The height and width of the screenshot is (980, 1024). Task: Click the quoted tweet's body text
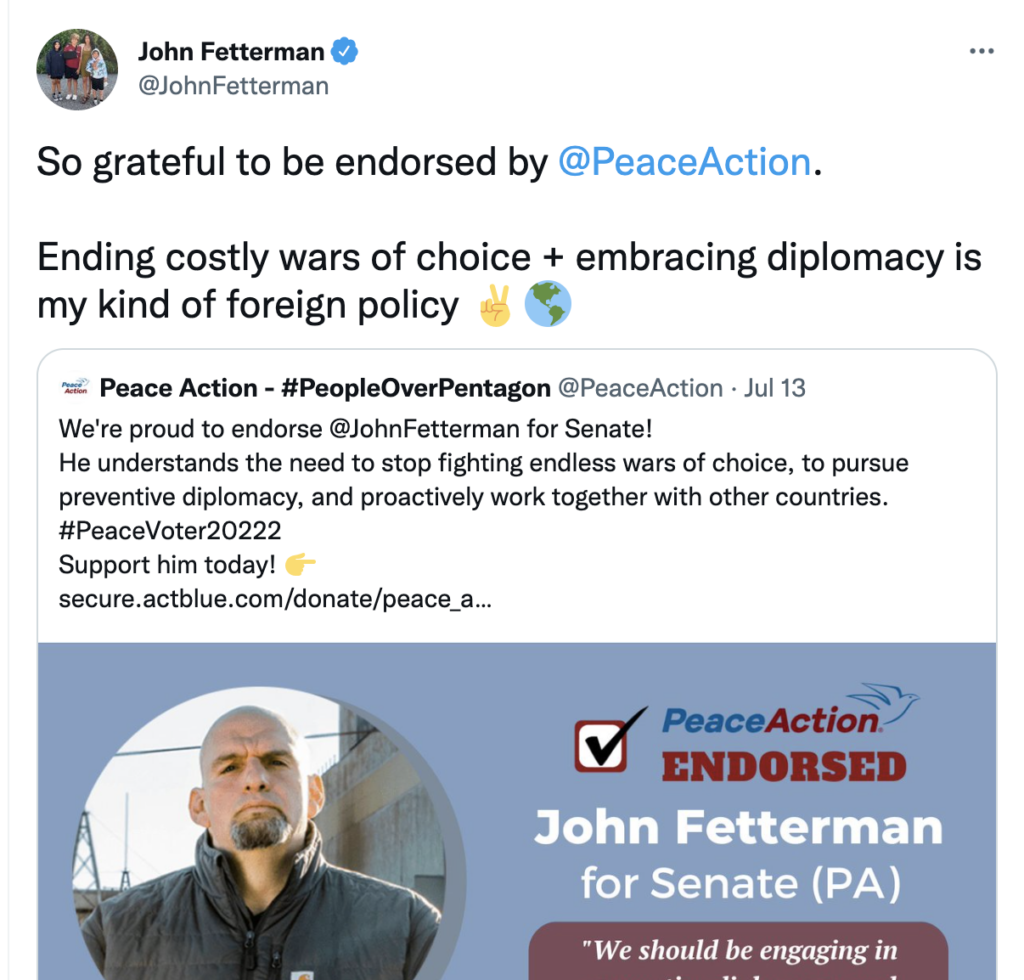470,480
